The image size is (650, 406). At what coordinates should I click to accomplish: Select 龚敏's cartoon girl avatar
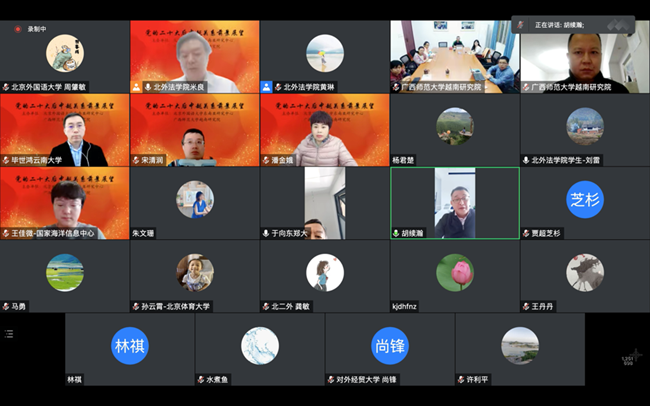325,273
